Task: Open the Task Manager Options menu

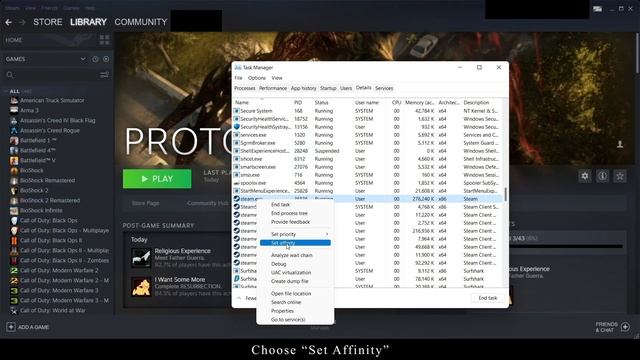Action: click(257, 78)
